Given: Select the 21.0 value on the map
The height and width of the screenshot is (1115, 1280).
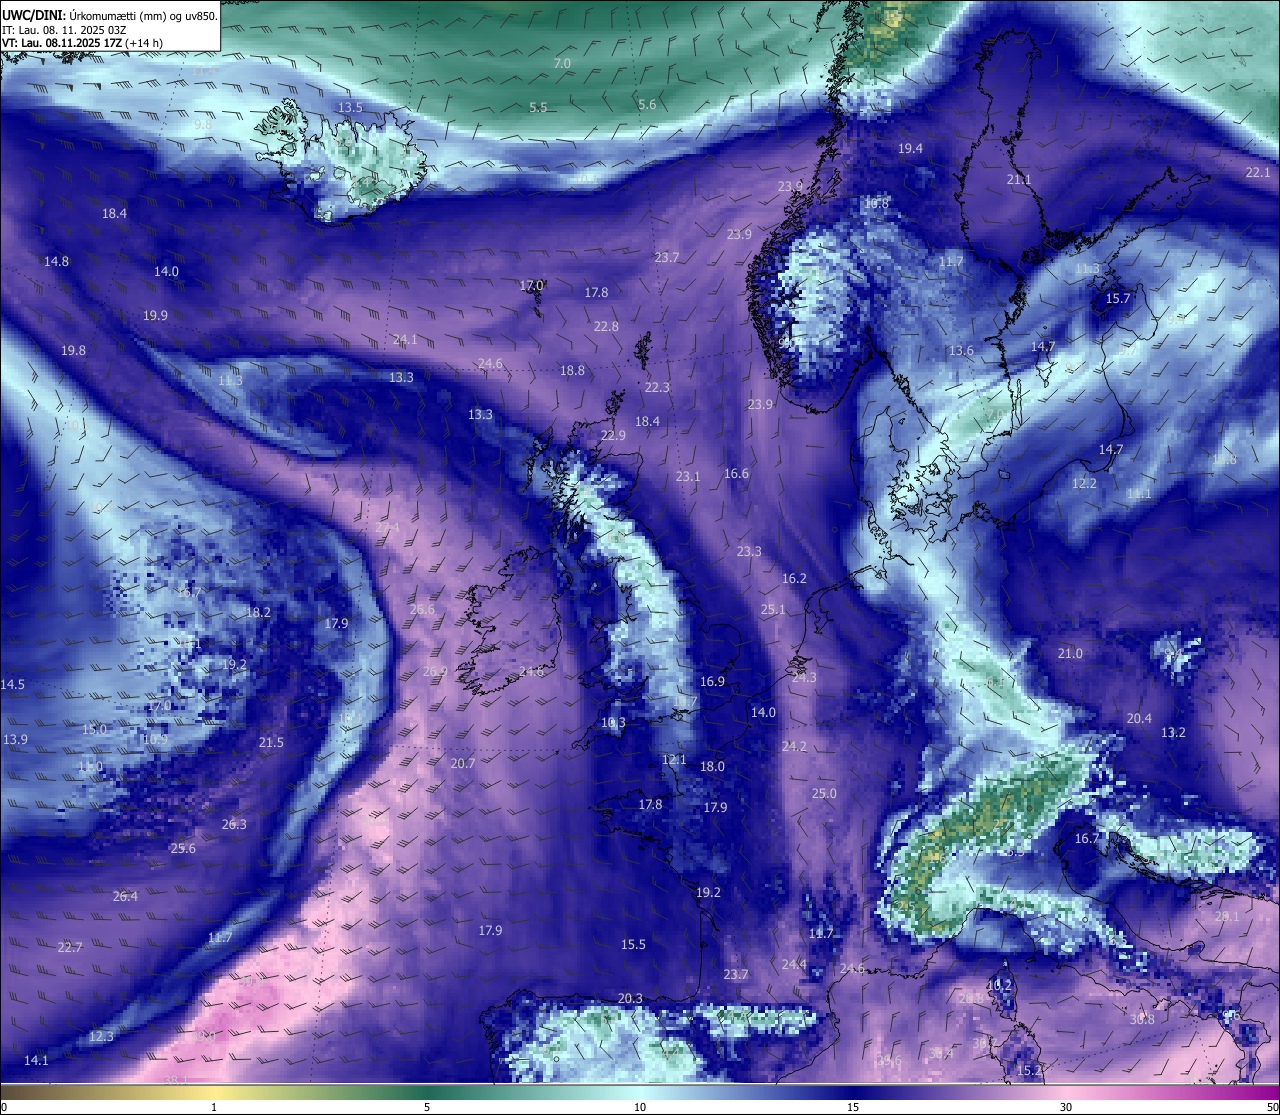Looking at the screenshot, I should click(1070, 653).
